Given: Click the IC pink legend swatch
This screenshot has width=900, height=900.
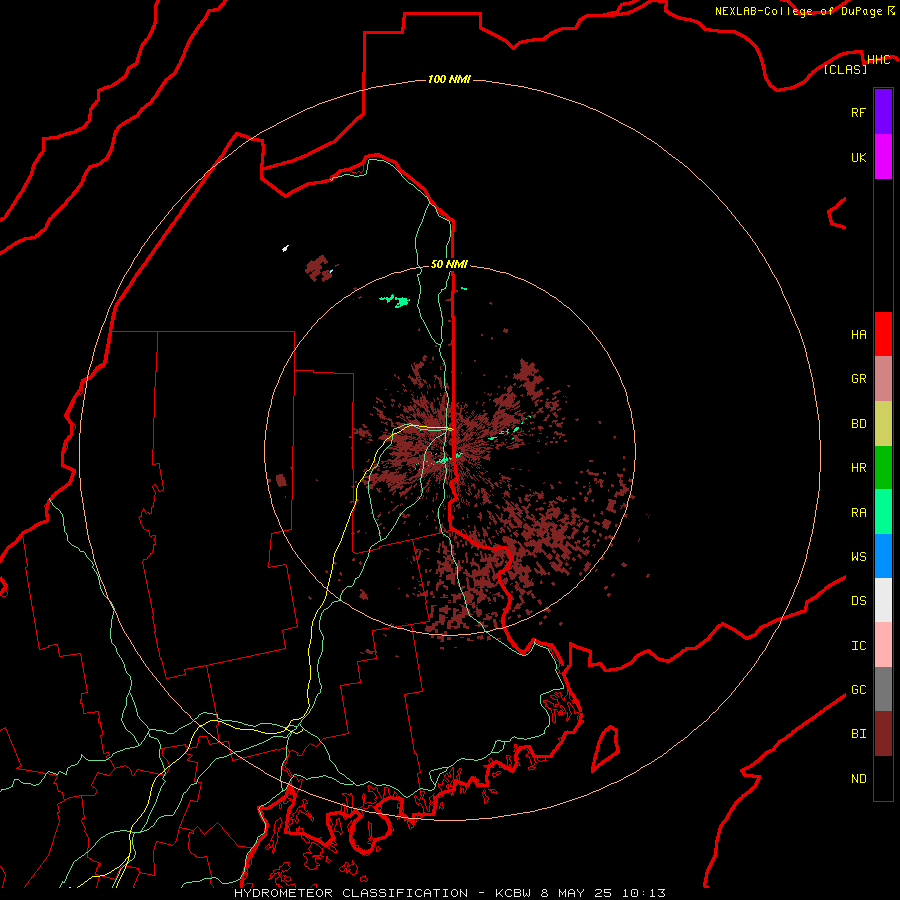Looking at the screenshot, I should coord(883,645).
